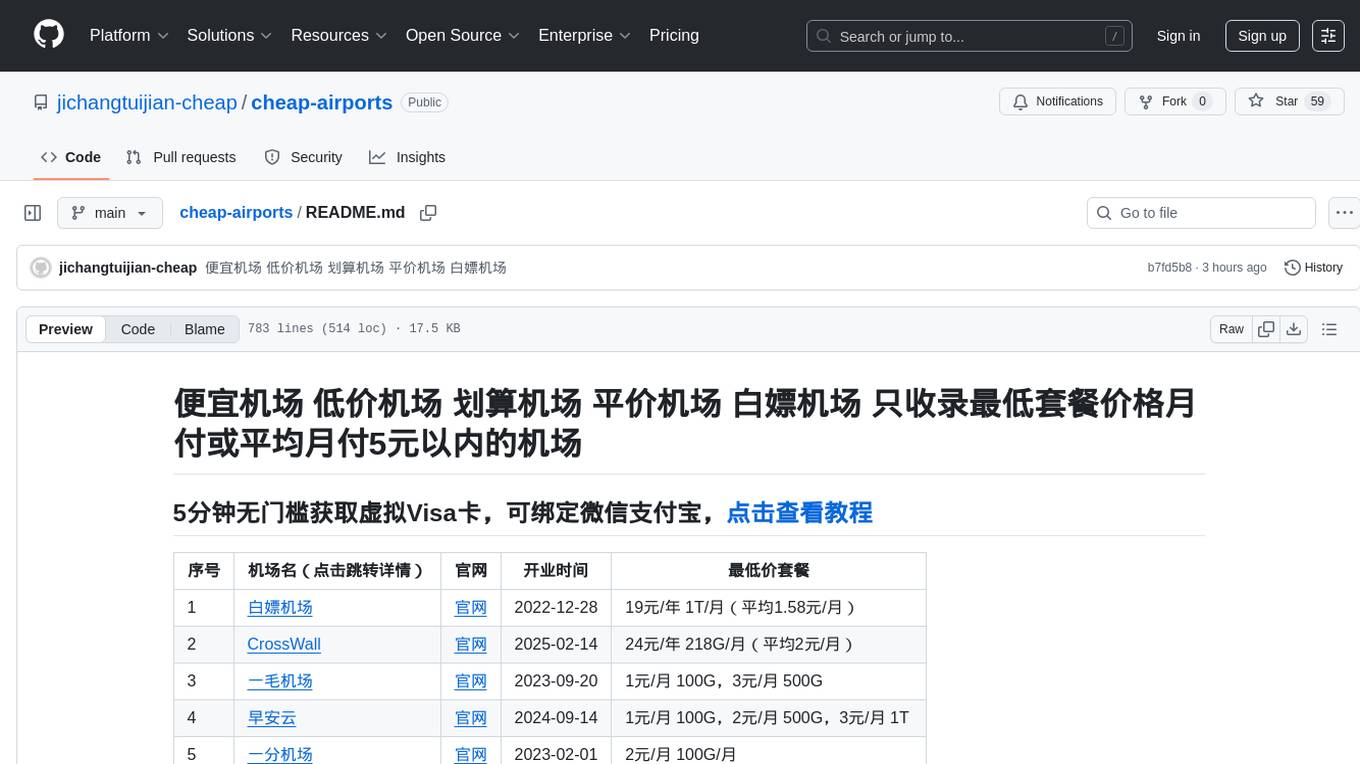The image size is (1360, 764).
Task: Open 官网 link for 白嫖机场 row
Action: (471, 607)
